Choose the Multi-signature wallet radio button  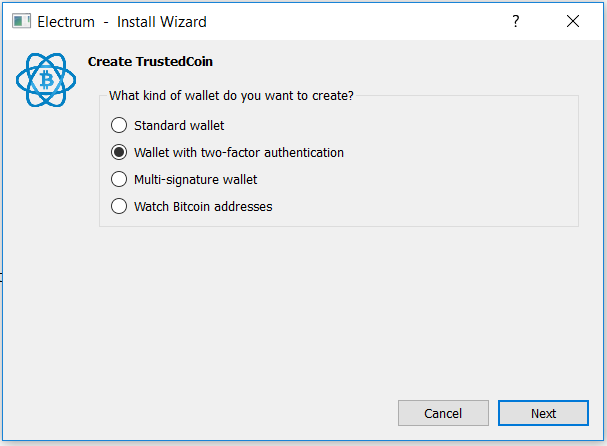point(119,179)
